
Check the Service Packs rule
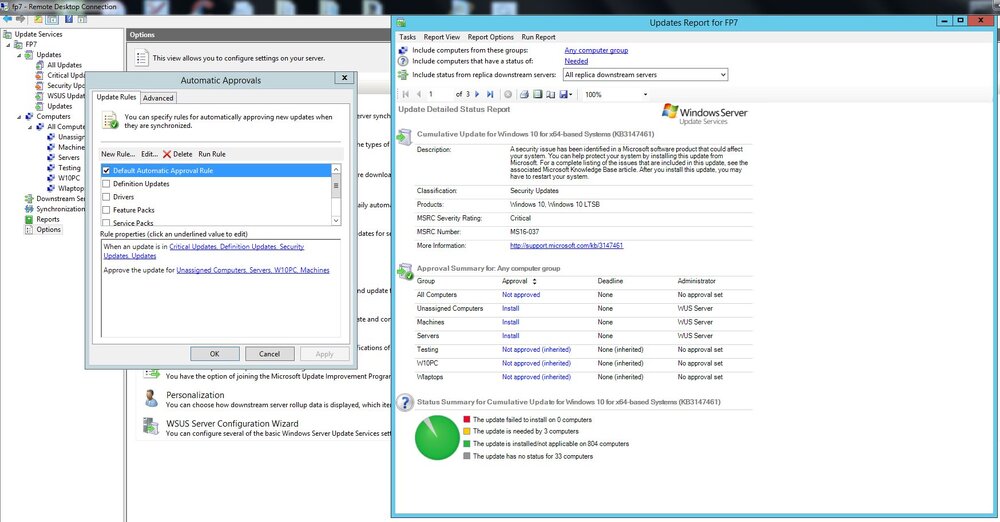point(107,223)
